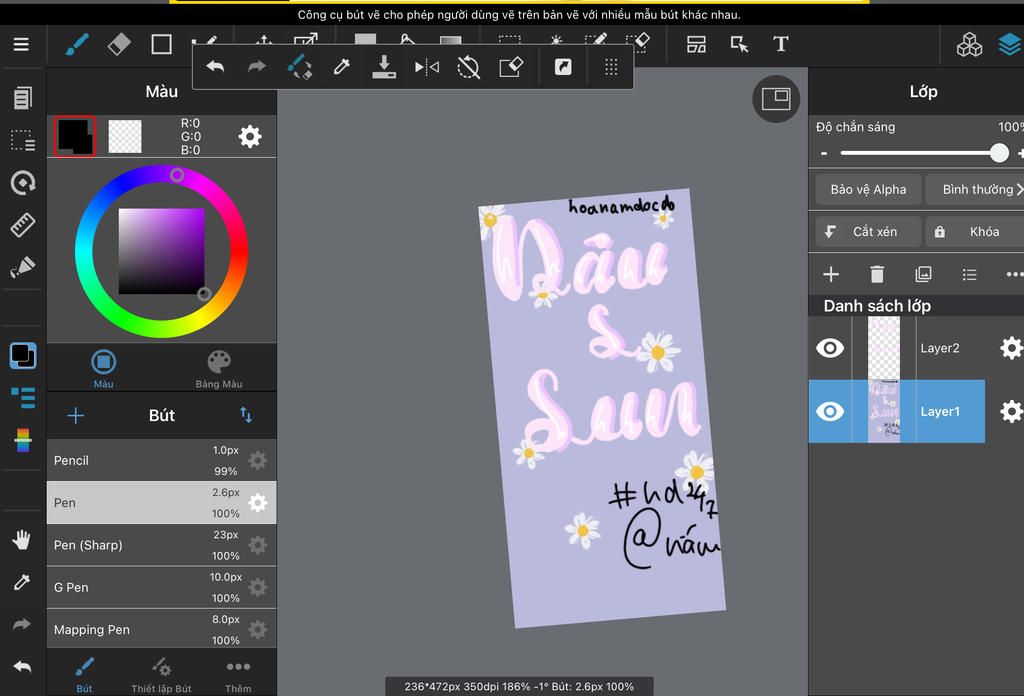
Task: Open Layer1 settings gear
Action: [1011, 411]
